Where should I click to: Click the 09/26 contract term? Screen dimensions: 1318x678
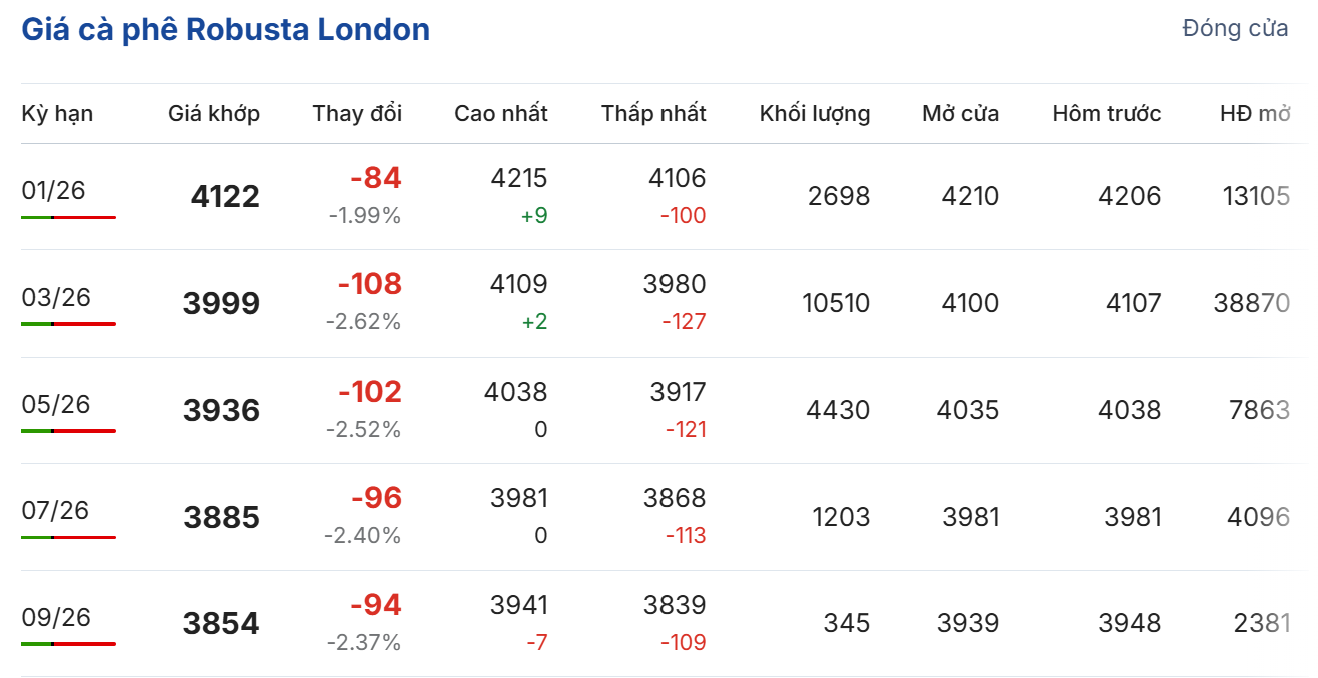(56, 617)
